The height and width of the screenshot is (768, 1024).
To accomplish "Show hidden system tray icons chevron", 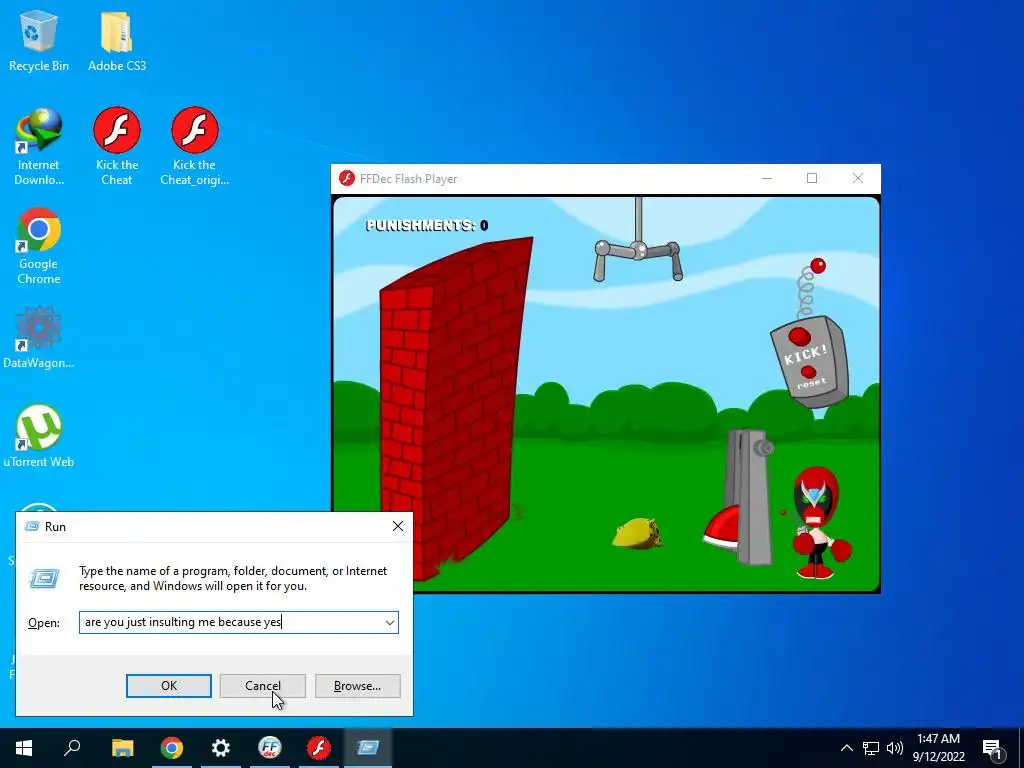I will [846, 748].
